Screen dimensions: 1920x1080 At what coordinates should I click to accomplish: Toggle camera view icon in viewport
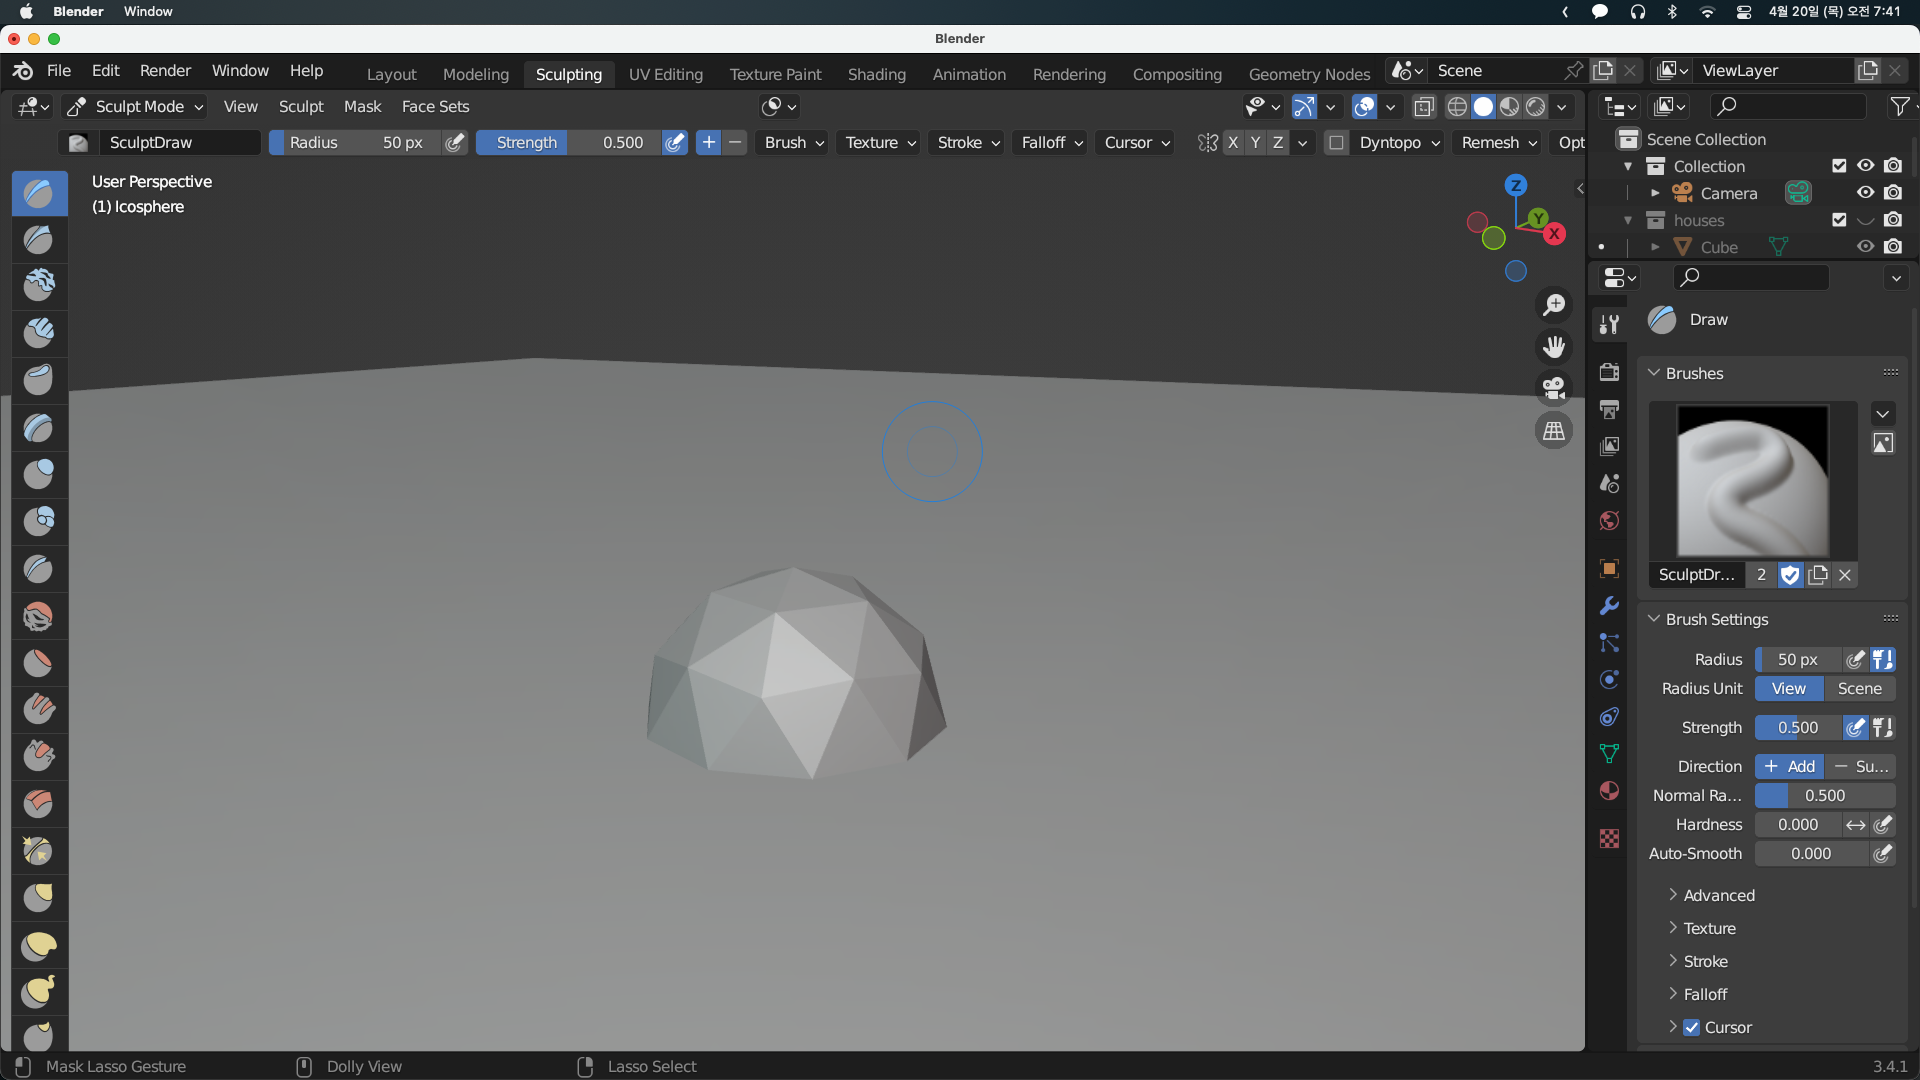click(1554, 388)
